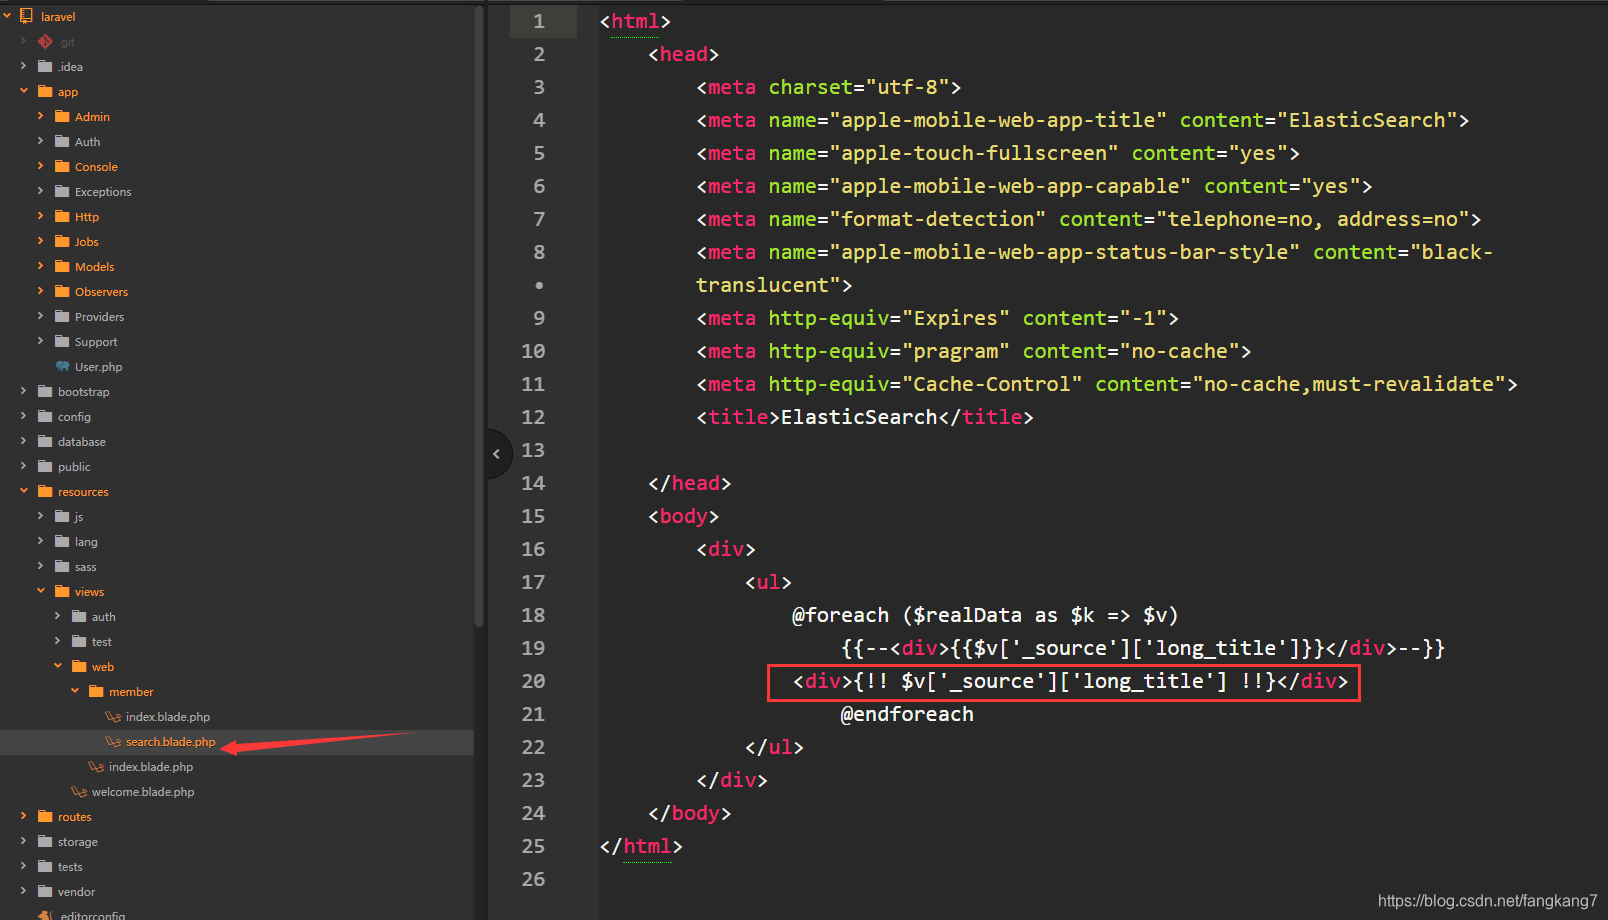Select the lang folder row
The image size is (1608, 920).
236,542
